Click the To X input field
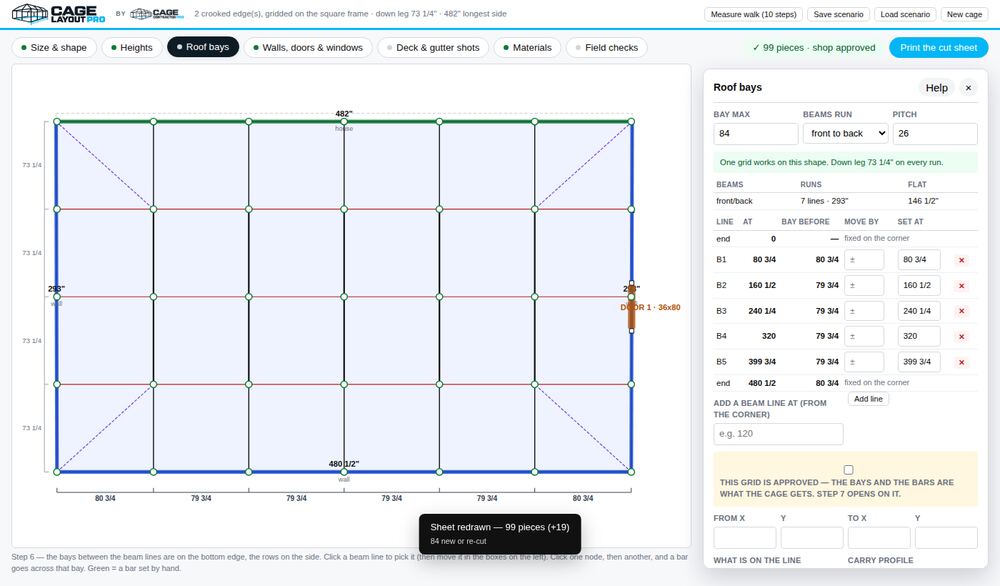 879,538
